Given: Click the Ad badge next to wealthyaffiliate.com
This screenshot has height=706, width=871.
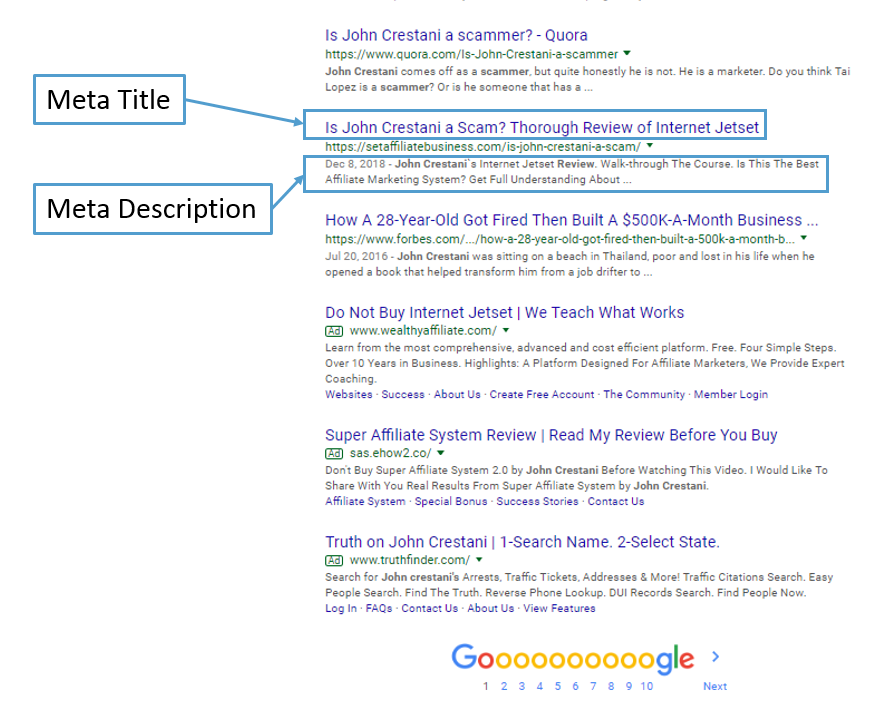Looking at the screenshot, I should (x=334, y=331).
